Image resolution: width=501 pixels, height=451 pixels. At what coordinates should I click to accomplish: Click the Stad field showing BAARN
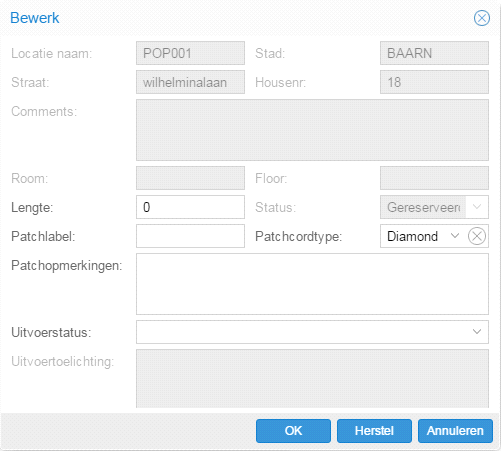(434, 53)
